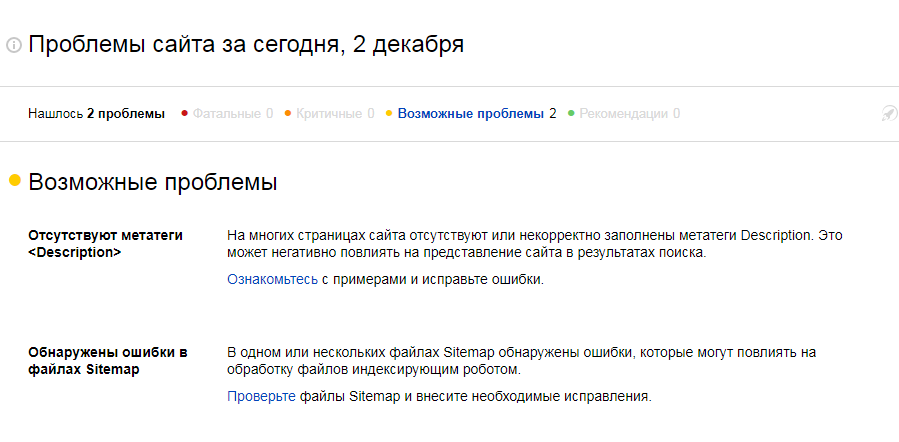
Task: Click the Sitemap errors explanation paragraph
Action: click(521, 361)
